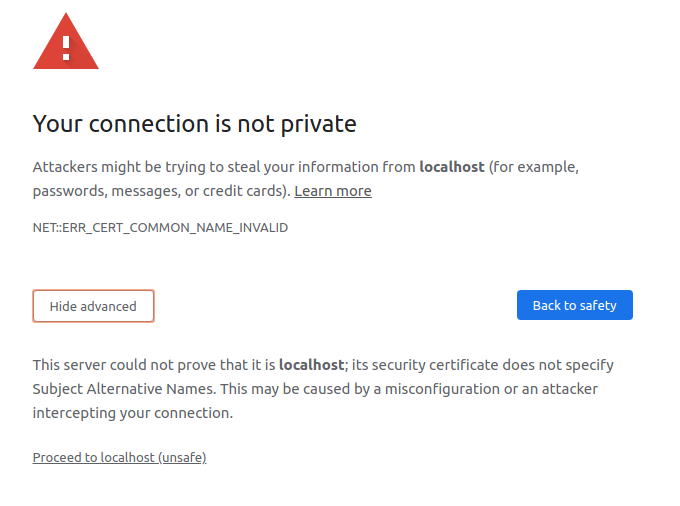Screen dimensions: 680x506
Task: Select bold localhost in the server proof paragraph
Action: click(311, 365)
